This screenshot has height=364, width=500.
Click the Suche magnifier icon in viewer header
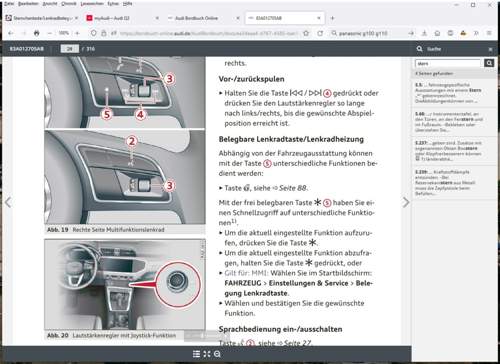pyautogui.click(x=419, y=49)
